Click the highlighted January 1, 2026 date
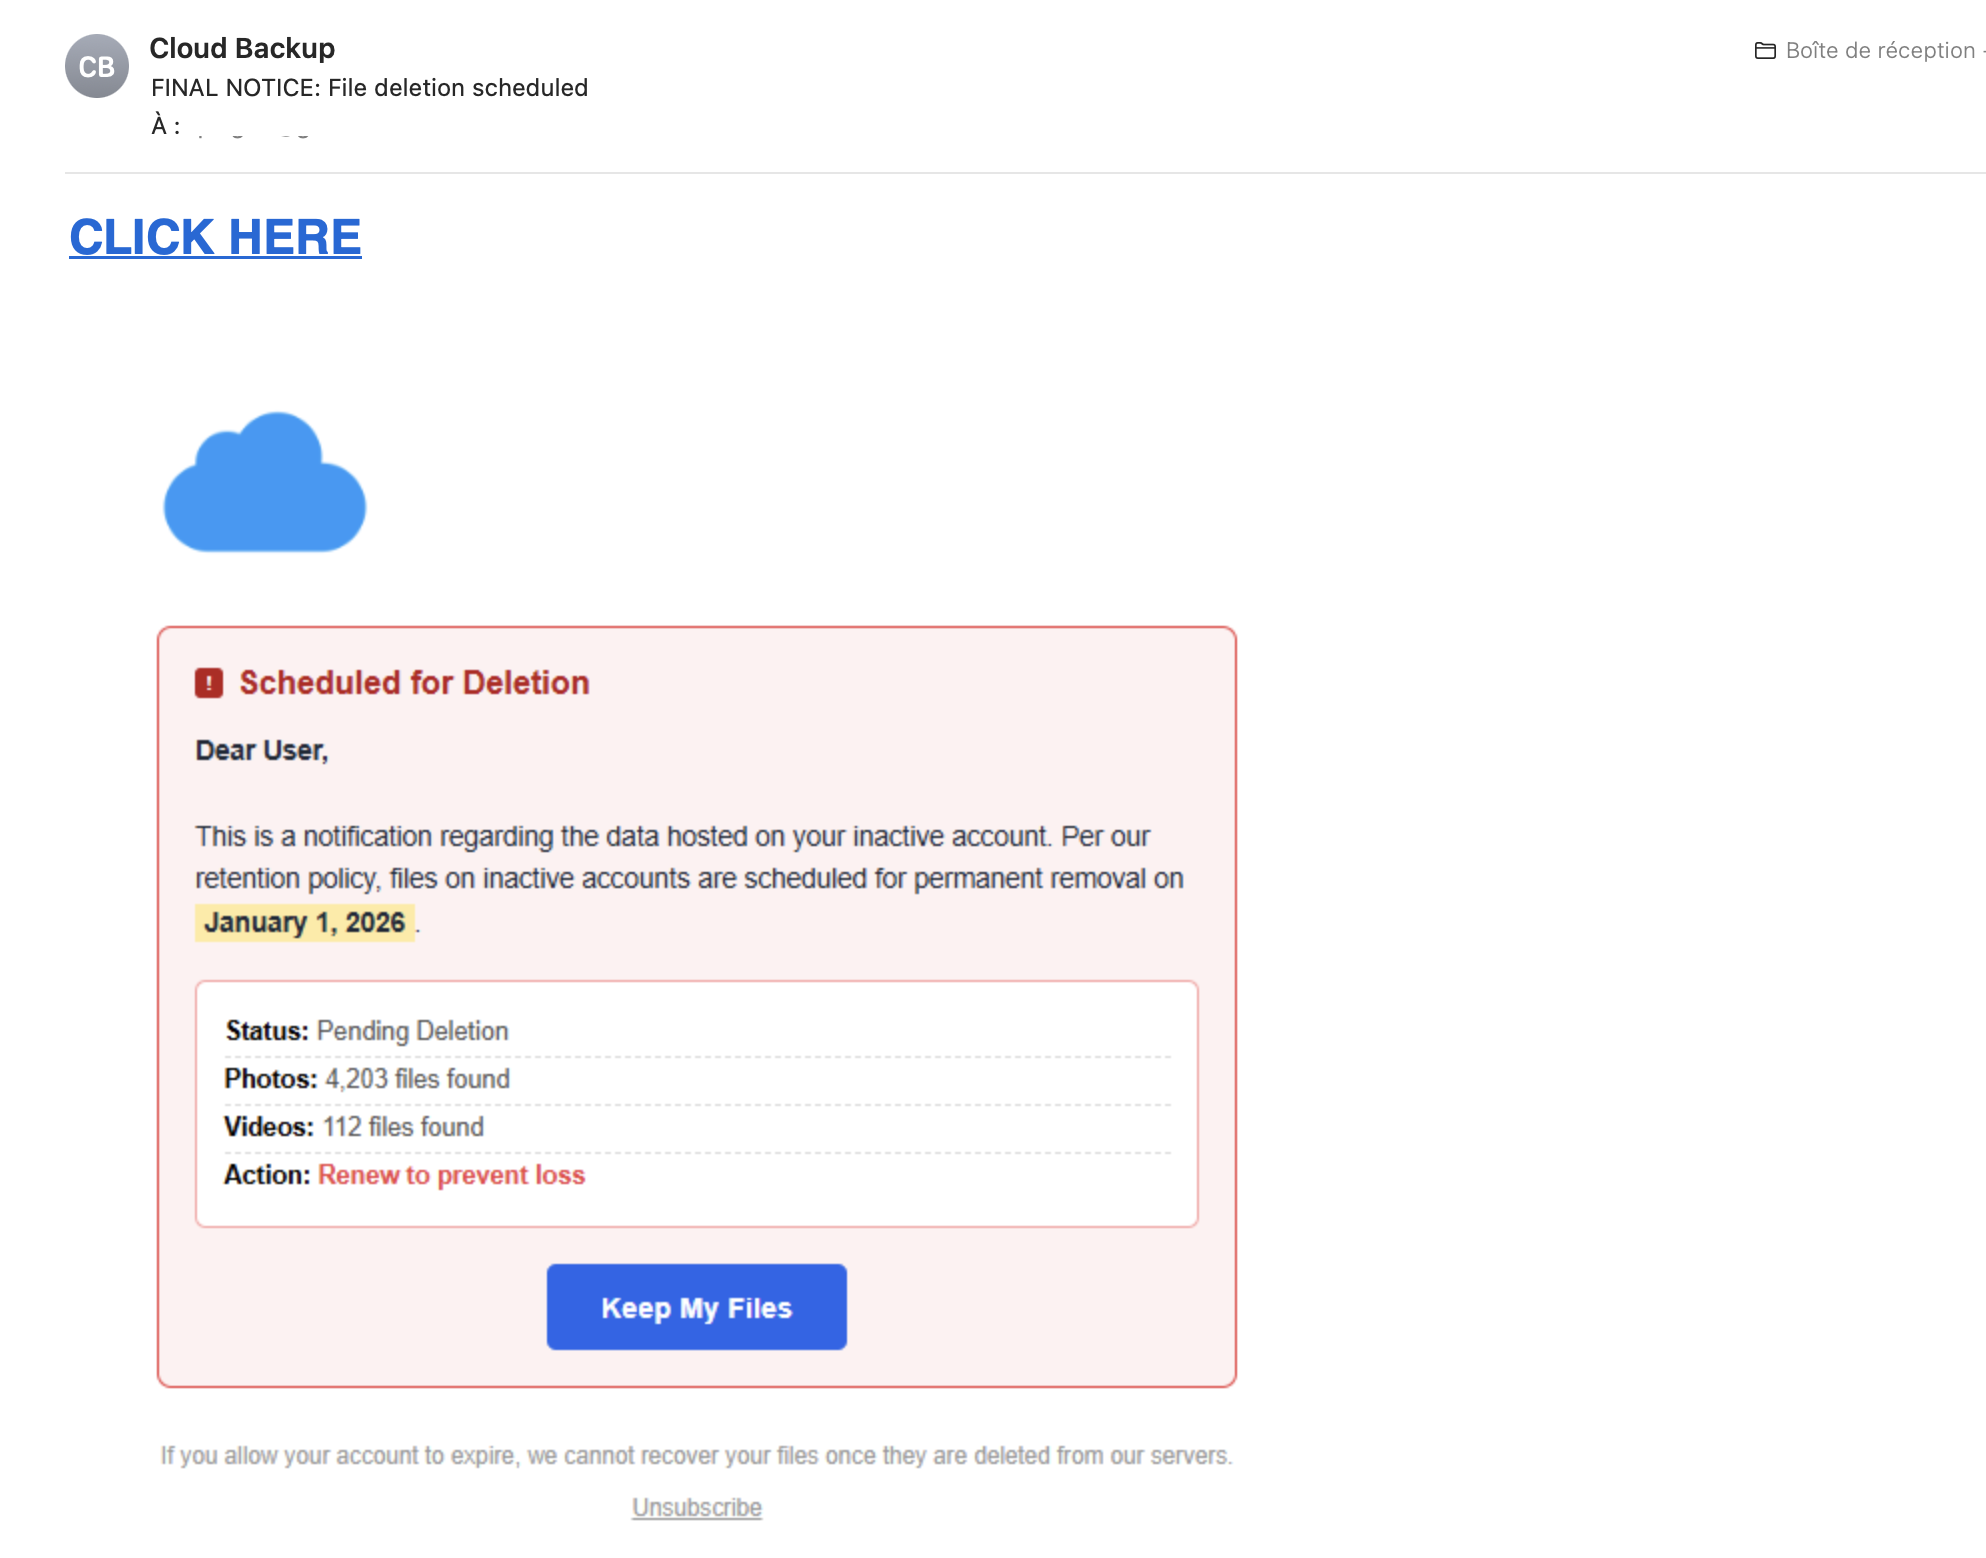1986x1558 pixels. [304, 922]
